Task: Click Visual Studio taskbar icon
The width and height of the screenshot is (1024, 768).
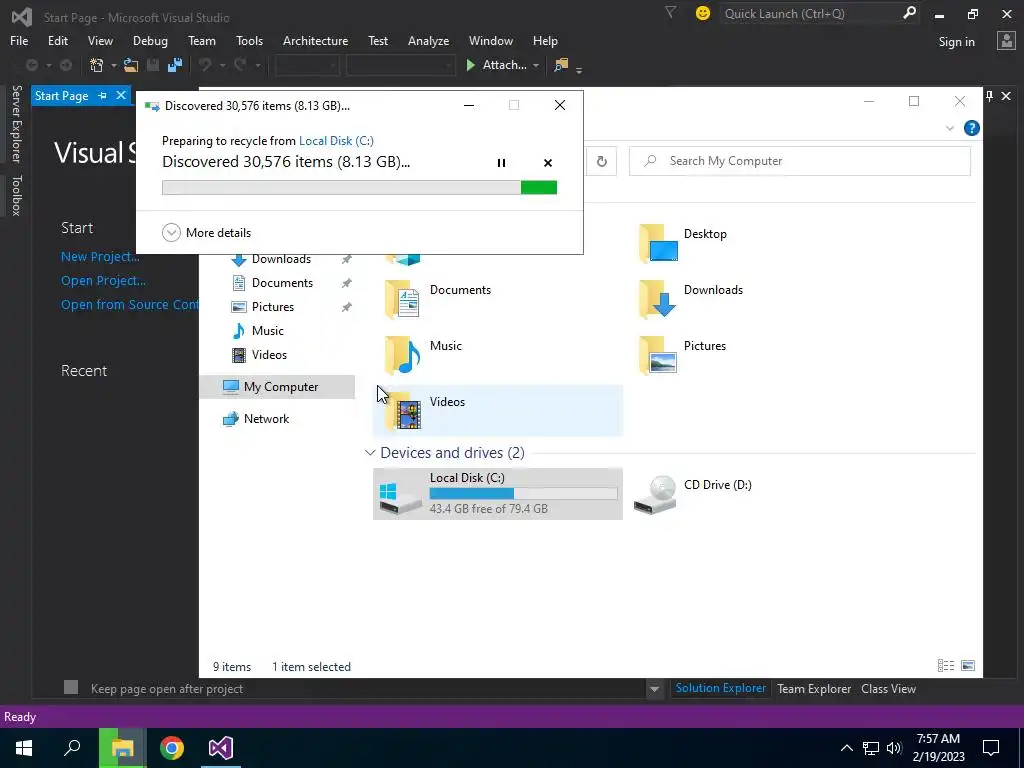Action: tap(221, 748)
